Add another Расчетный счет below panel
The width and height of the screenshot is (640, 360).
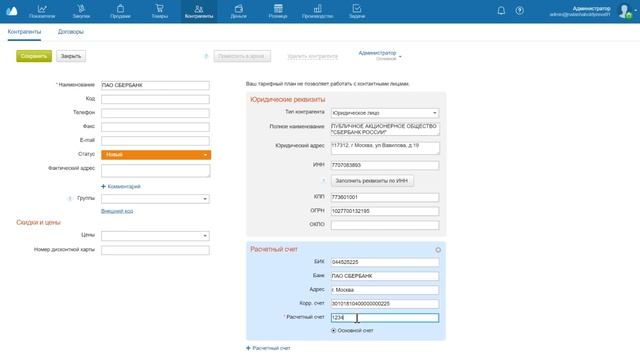pos(268,348)
